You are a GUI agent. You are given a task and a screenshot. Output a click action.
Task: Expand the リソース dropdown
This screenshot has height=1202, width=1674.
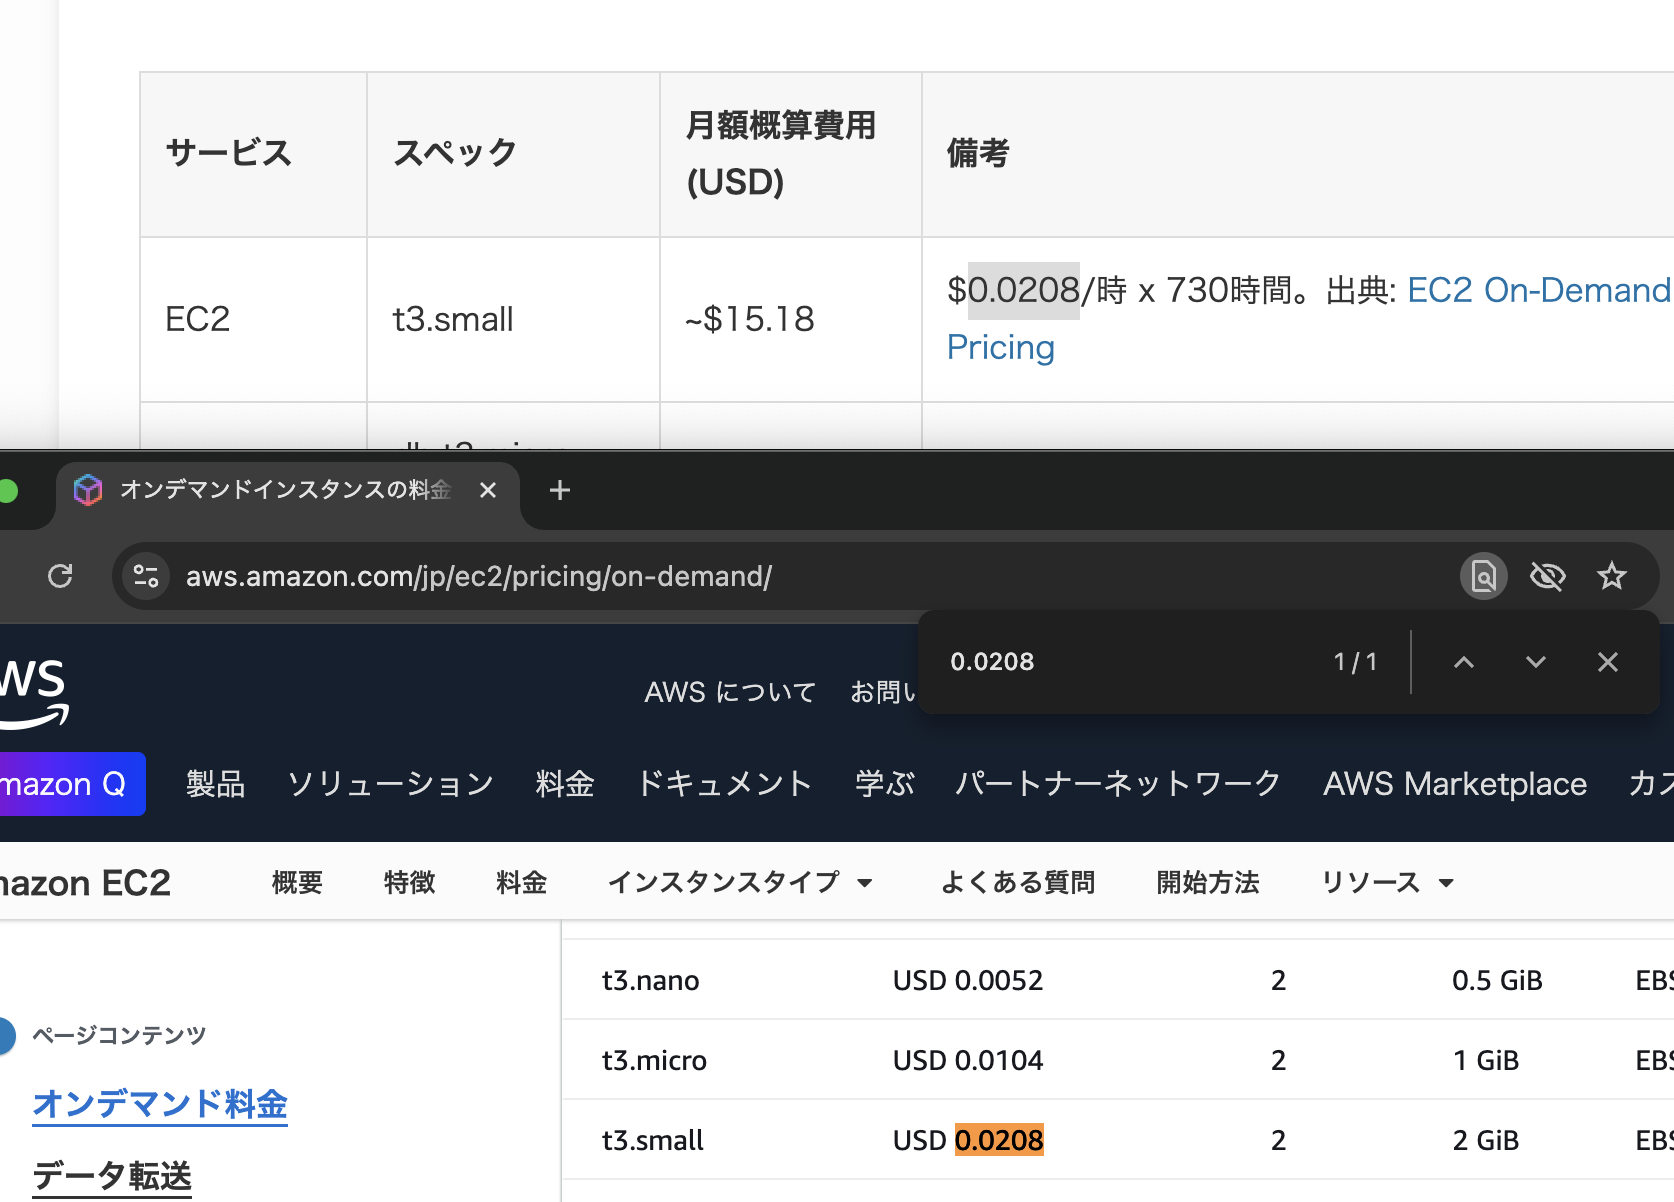[x=1388, y=882]
